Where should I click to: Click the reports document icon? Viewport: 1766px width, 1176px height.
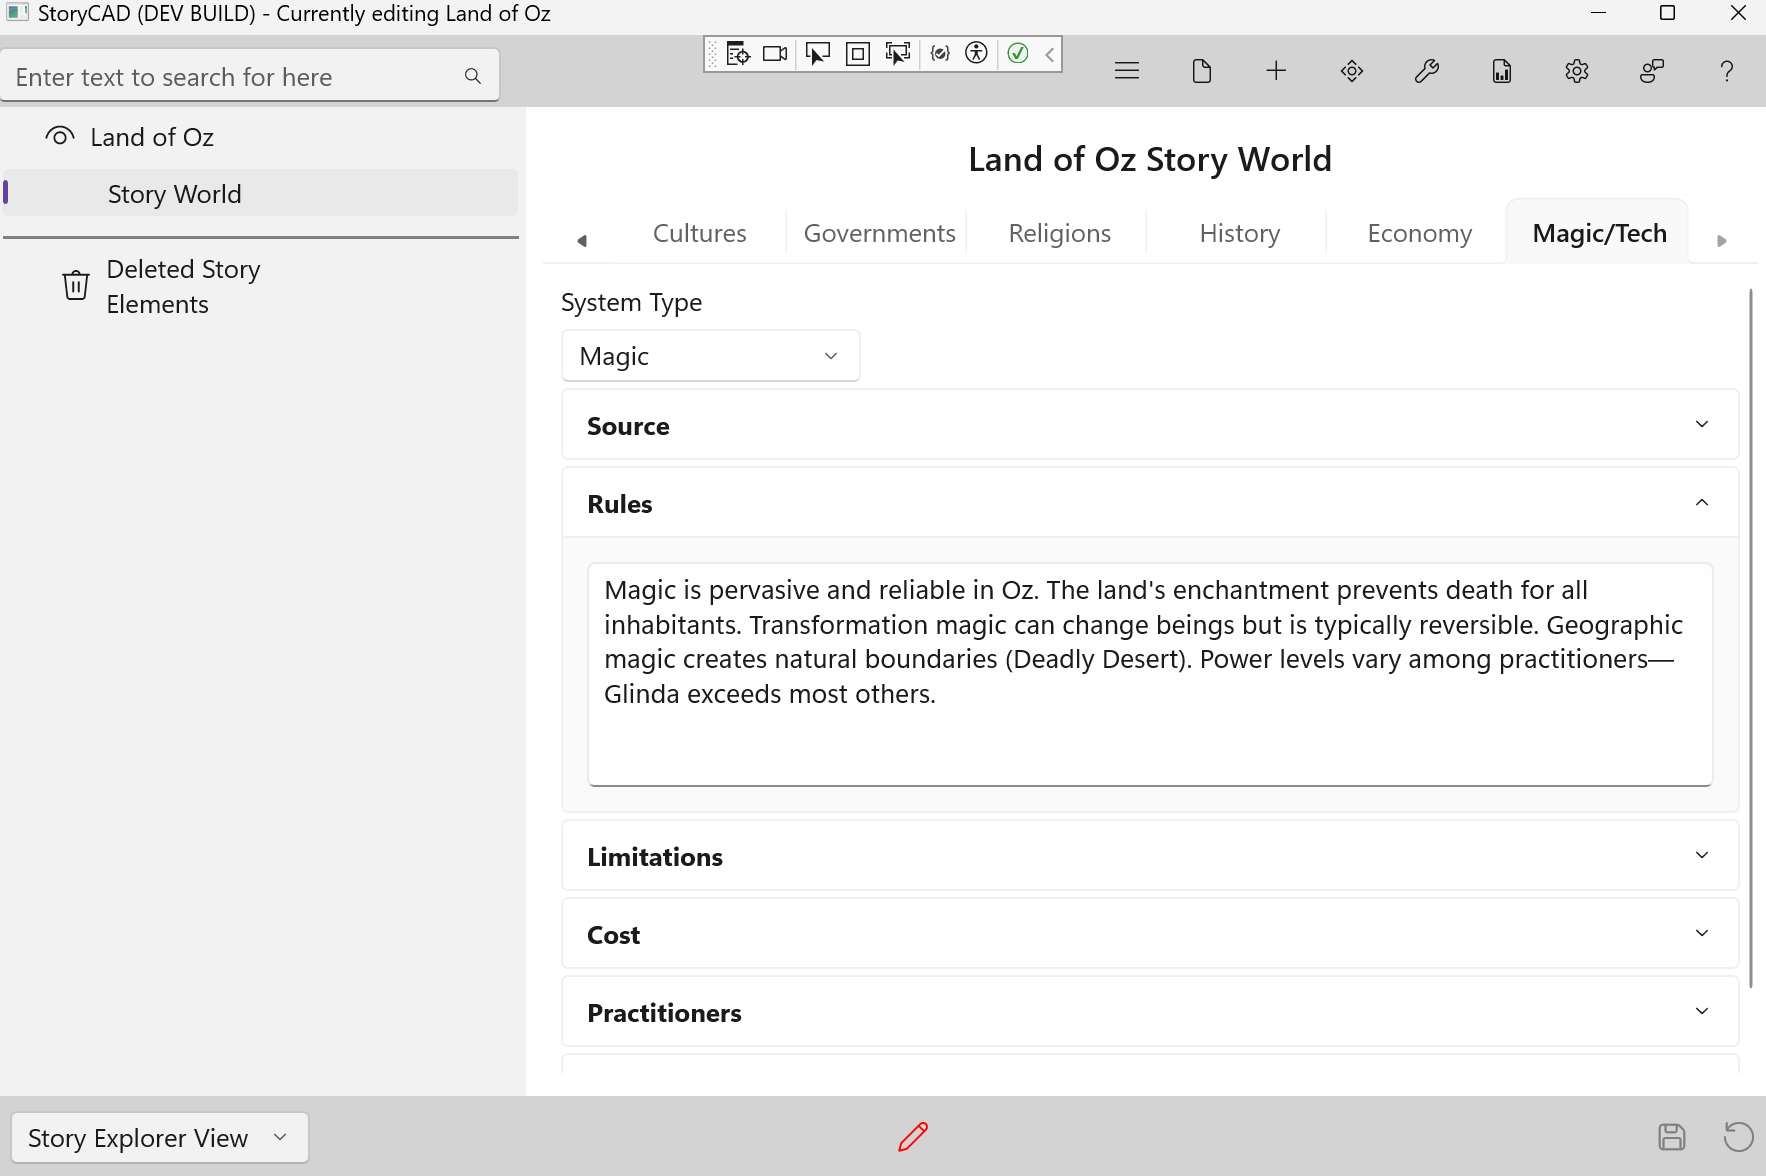(x=1502, y=71)
